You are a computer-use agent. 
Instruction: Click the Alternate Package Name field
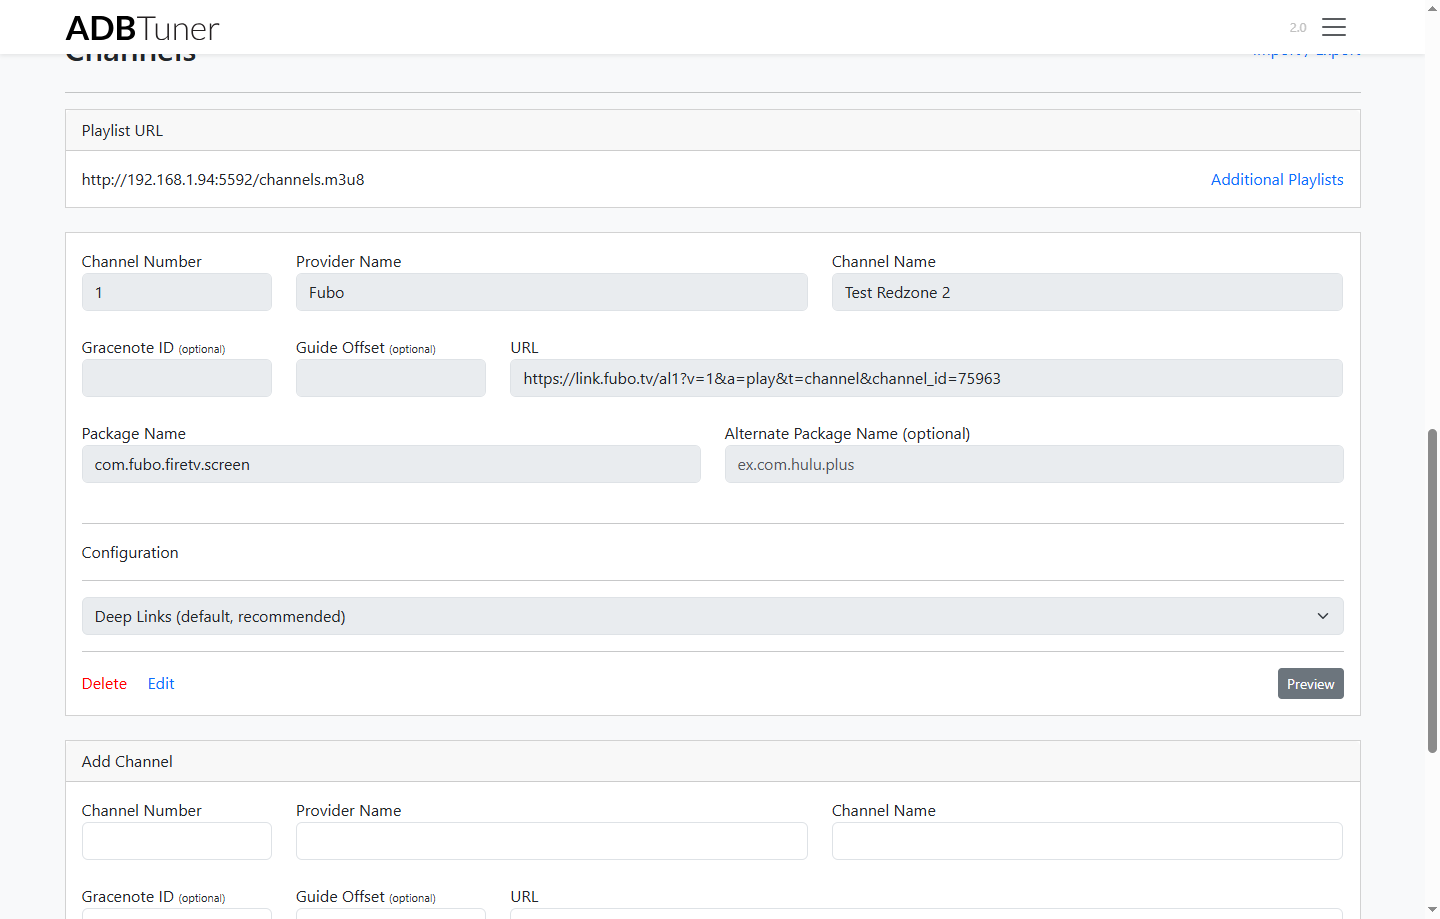pyautogui.click(x=1033, y=465)
